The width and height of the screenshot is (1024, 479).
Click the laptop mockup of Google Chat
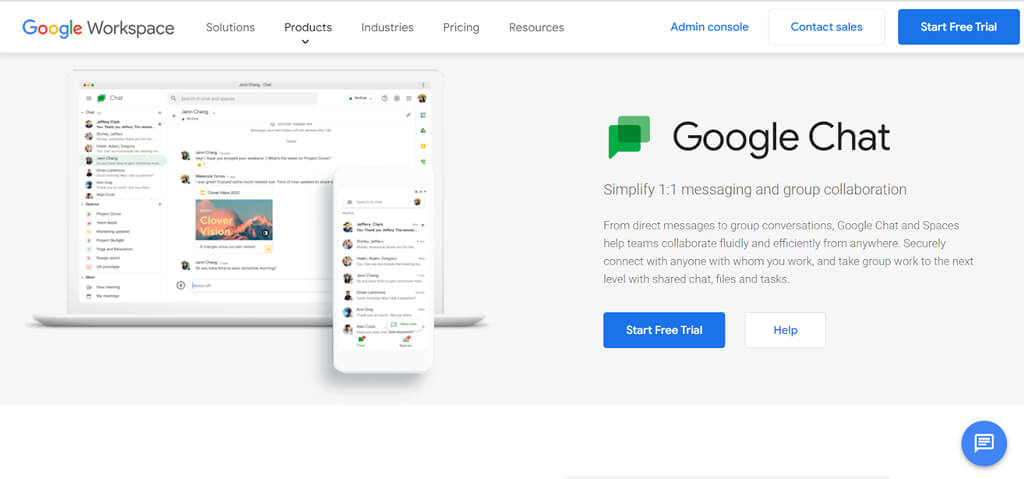[x=257, y=198]
